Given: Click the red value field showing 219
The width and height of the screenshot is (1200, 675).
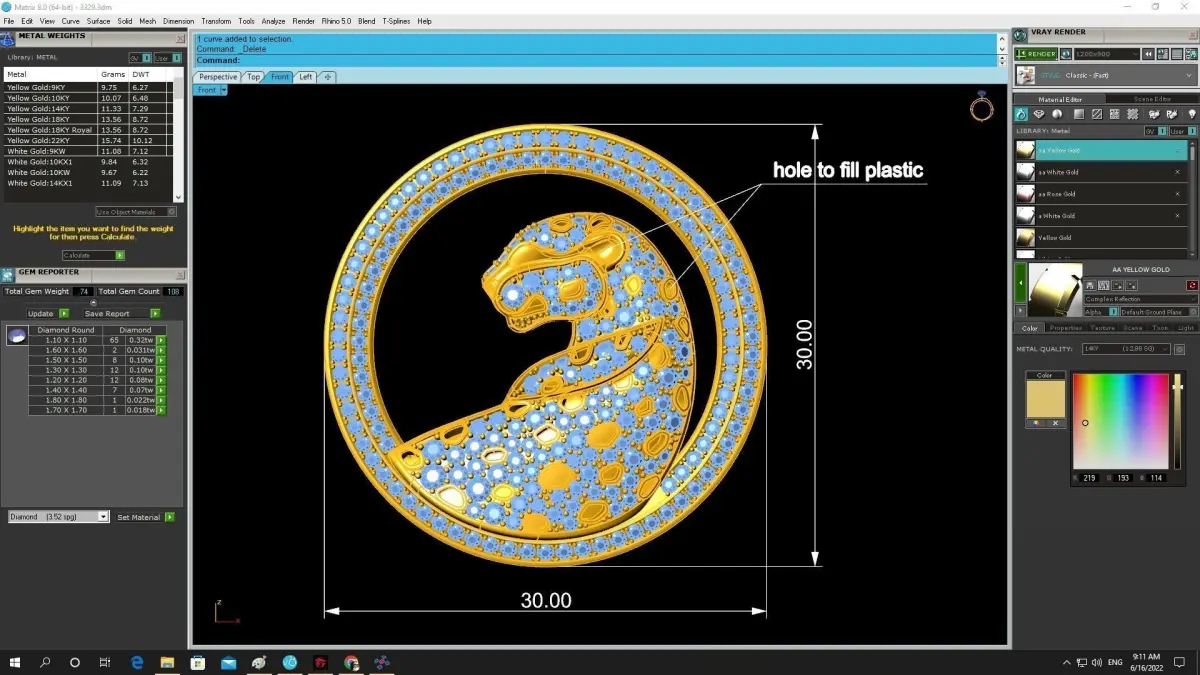Looking at the screenshot, I should (x=1090, y=478).
